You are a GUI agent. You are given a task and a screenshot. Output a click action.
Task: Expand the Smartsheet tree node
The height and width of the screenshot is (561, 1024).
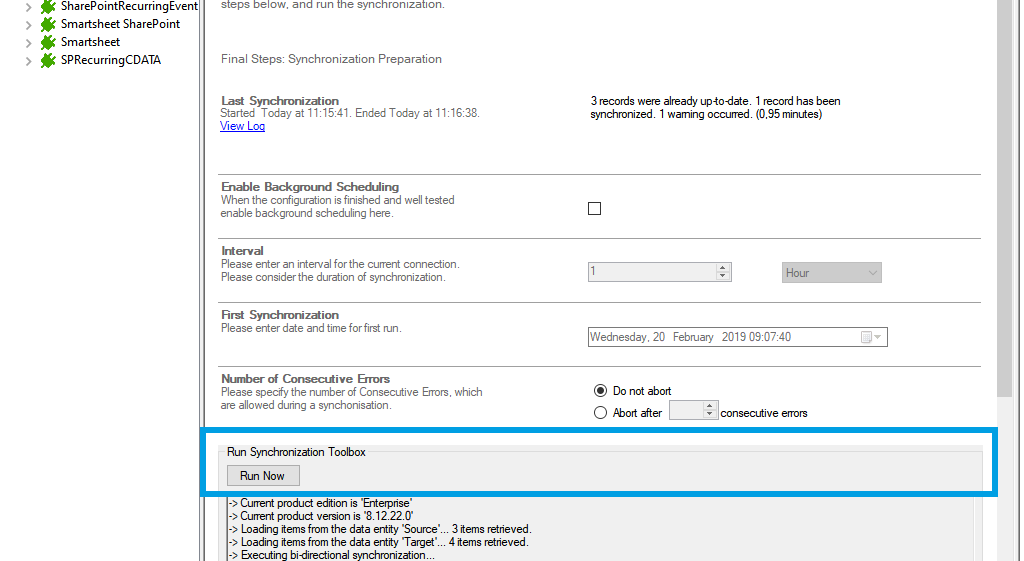coord(28,42)
